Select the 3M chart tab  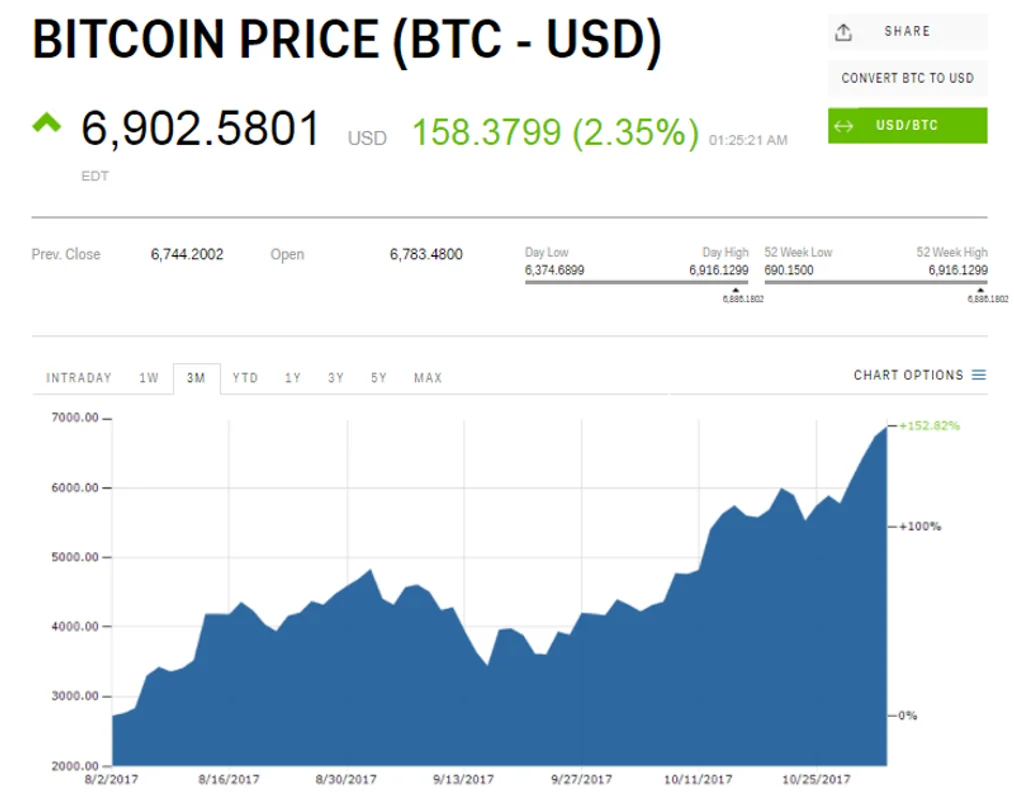196,378
